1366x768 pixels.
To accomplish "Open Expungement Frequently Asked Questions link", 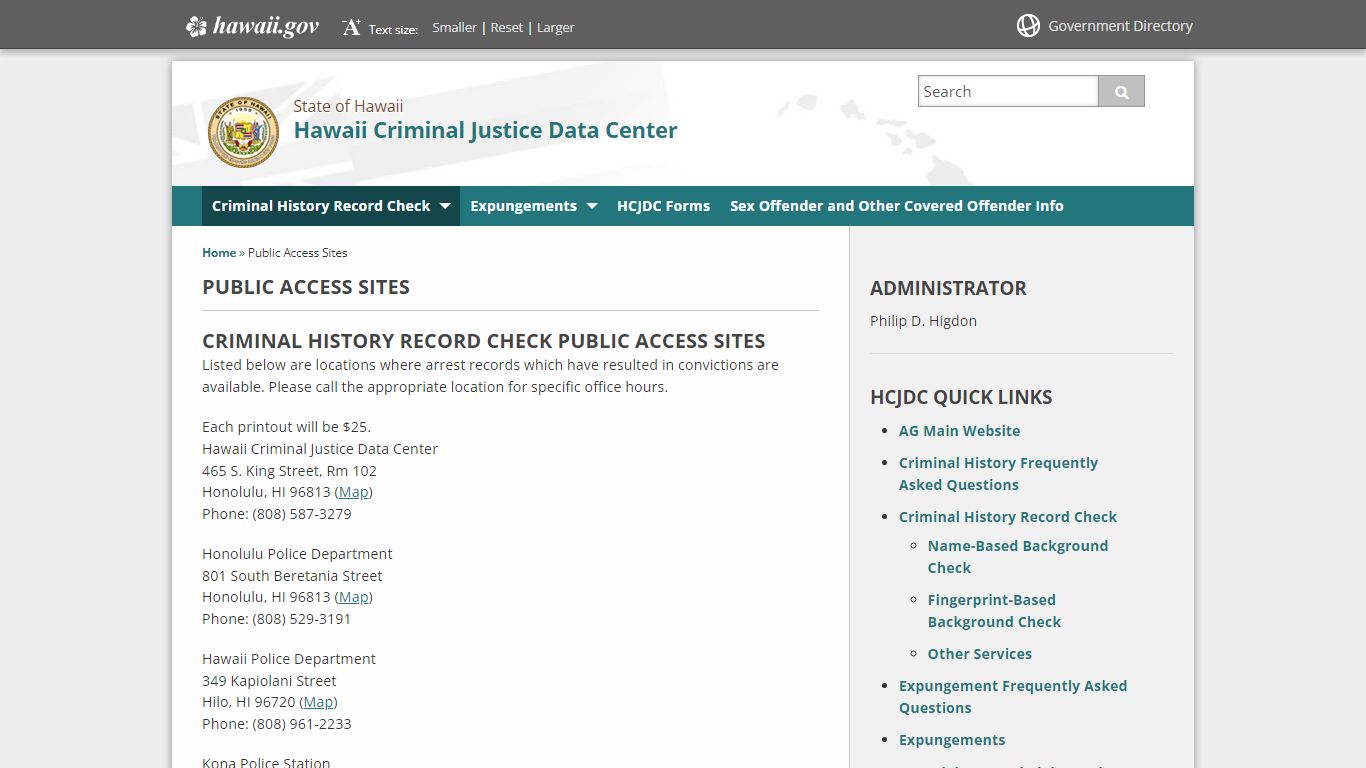I will [x=1013, y=697].
